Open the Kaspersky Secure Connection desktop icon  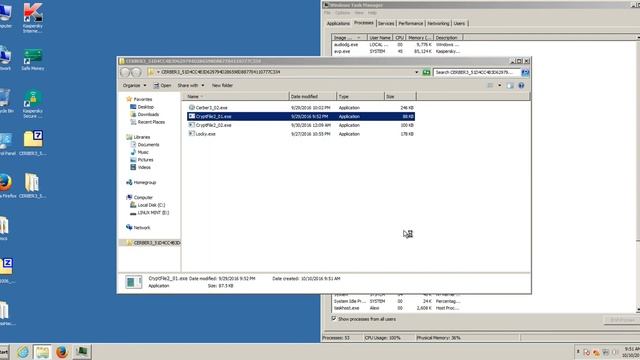33,104
